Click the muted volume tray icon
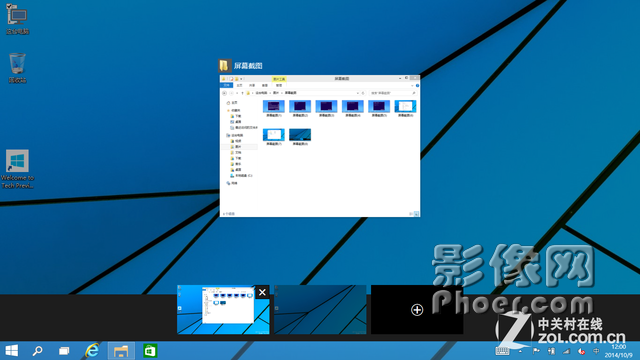The width and height of the screenshot is (640, 360). (581, 351)
